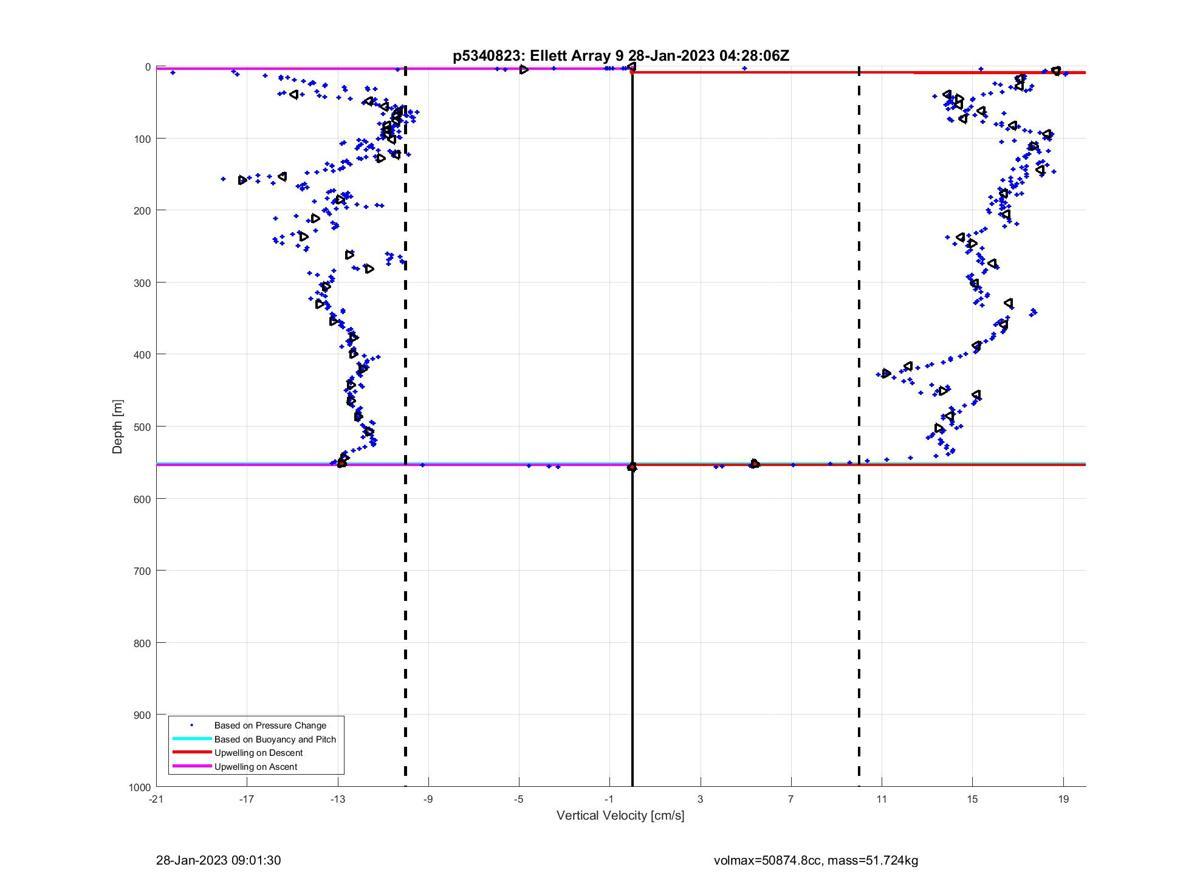This screenshot has width=1200, height=885.
Task: Click the red line swatch in legend
Action: [x=191, y=753]
